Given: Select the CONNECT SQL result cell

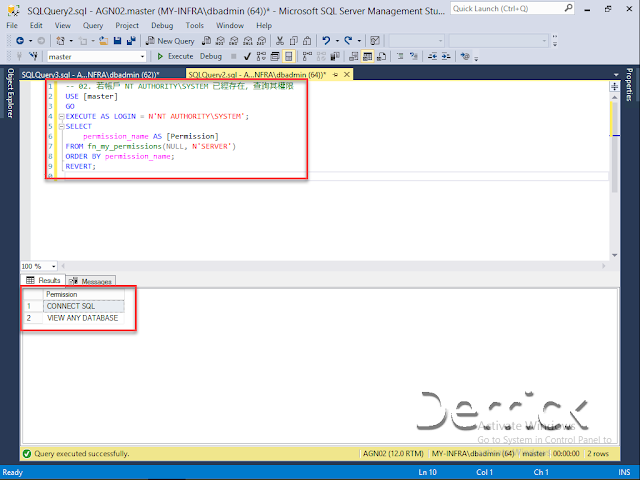Looking at the screenshot, I should point(84,306).
